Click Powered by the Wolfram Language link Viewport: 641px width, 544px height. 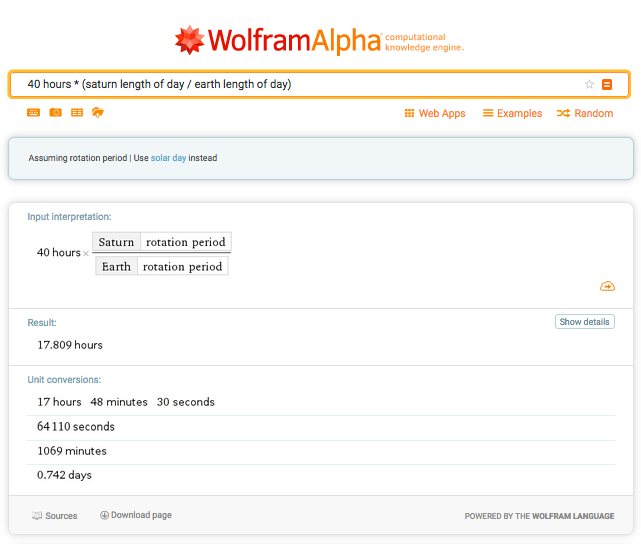coord(539,516)
